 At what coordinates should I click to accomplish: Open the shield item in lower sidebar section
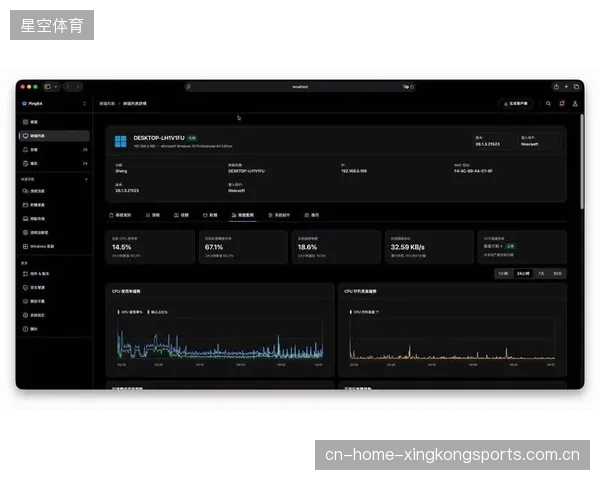point(54,287)
